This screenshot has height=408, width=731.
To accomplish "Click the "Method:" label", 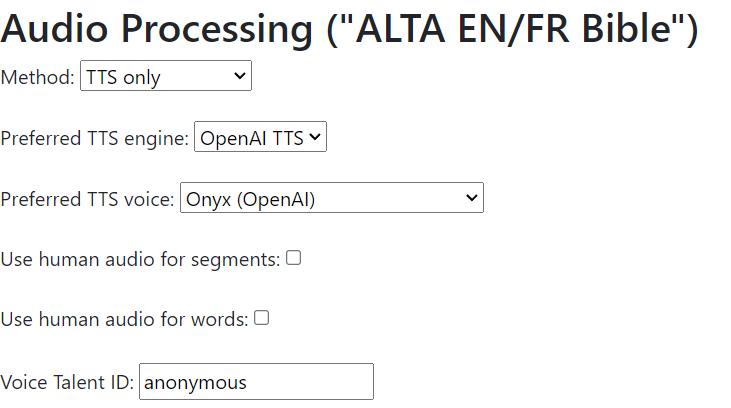I will 38,78.
